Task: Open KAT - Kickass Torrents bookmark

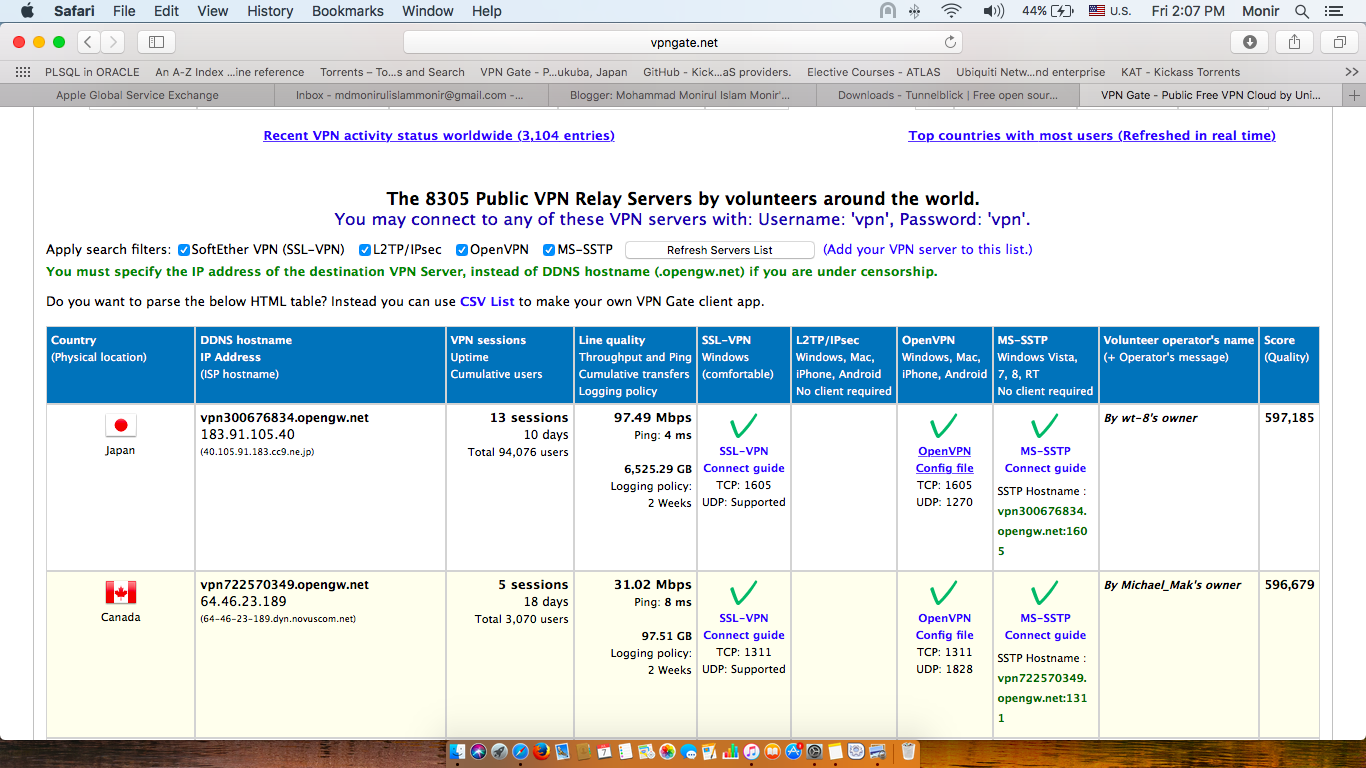Action: coord(1180,72)
